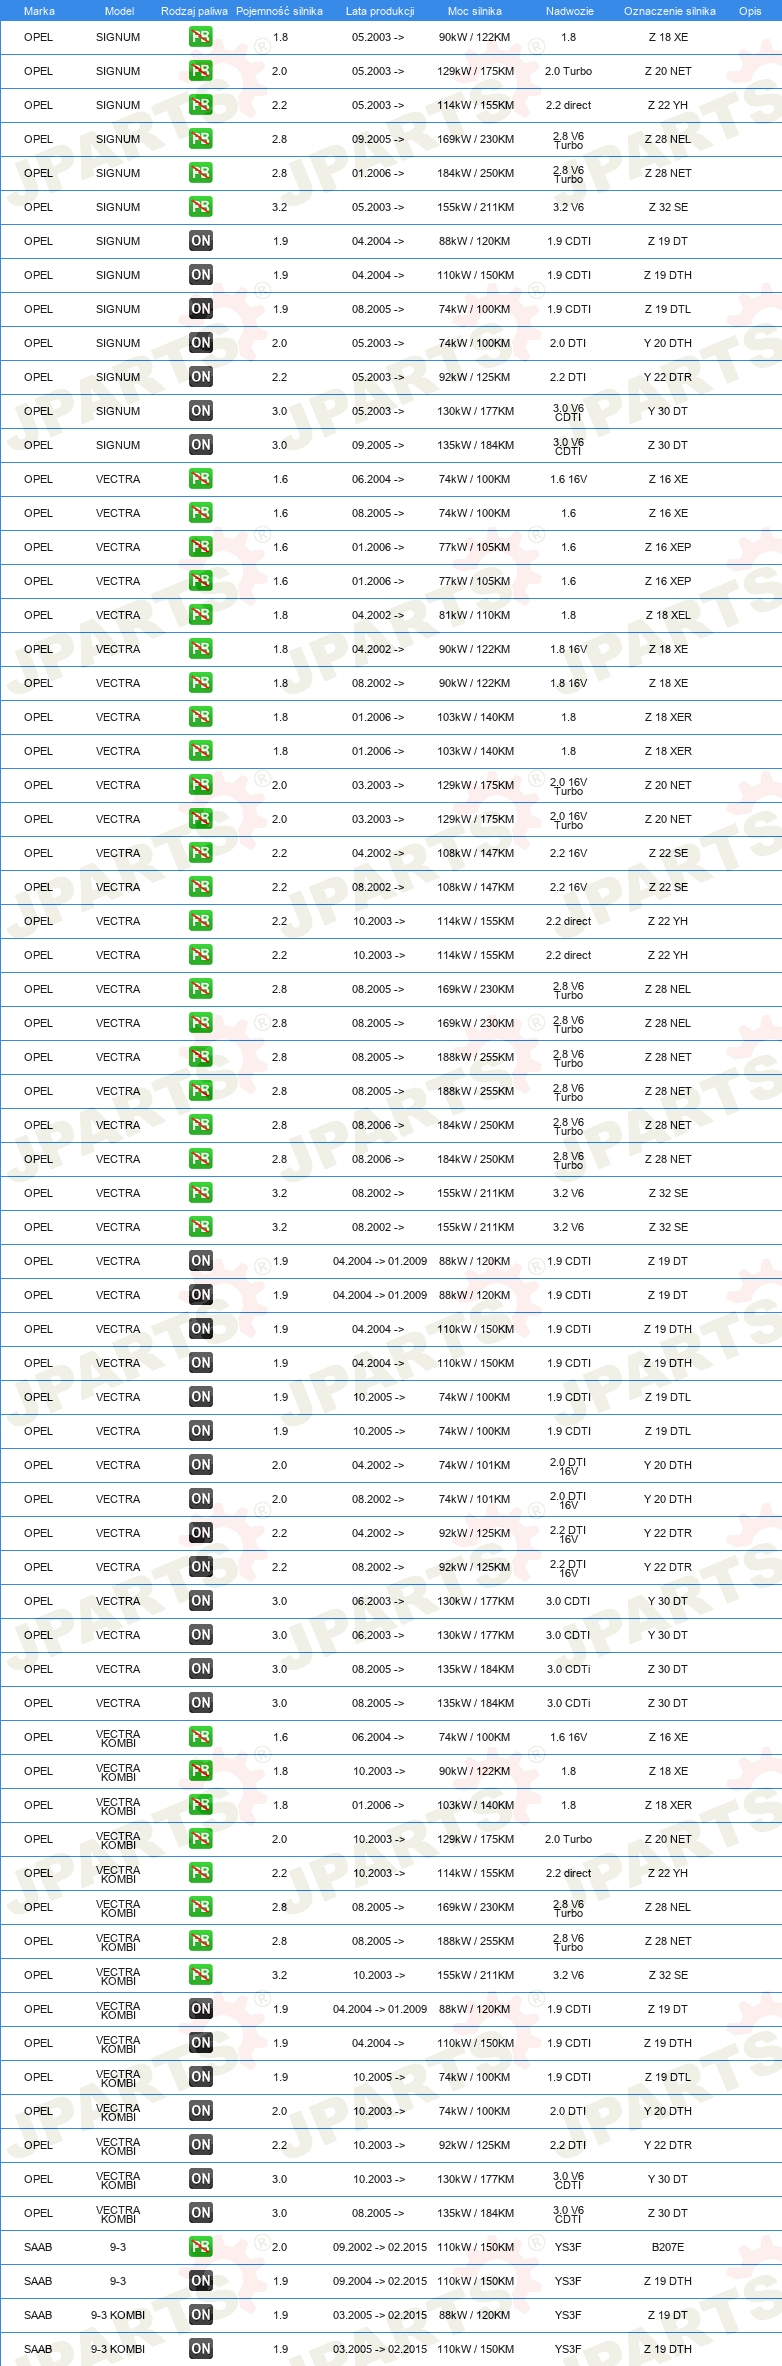Click ON icon for Signum Y 22 DTR

click(200, 377)
